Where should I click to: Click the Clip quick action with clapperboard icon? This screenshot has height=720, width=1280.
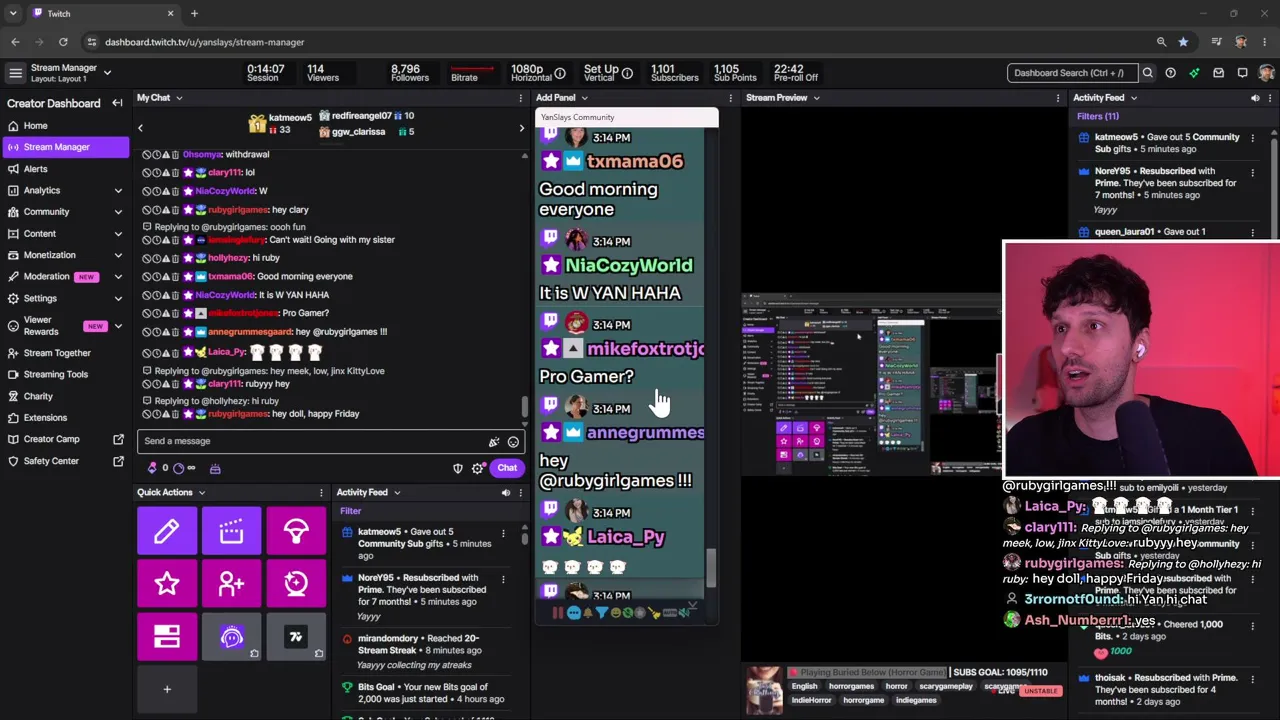pyautogui.click(x=231, y=531)
